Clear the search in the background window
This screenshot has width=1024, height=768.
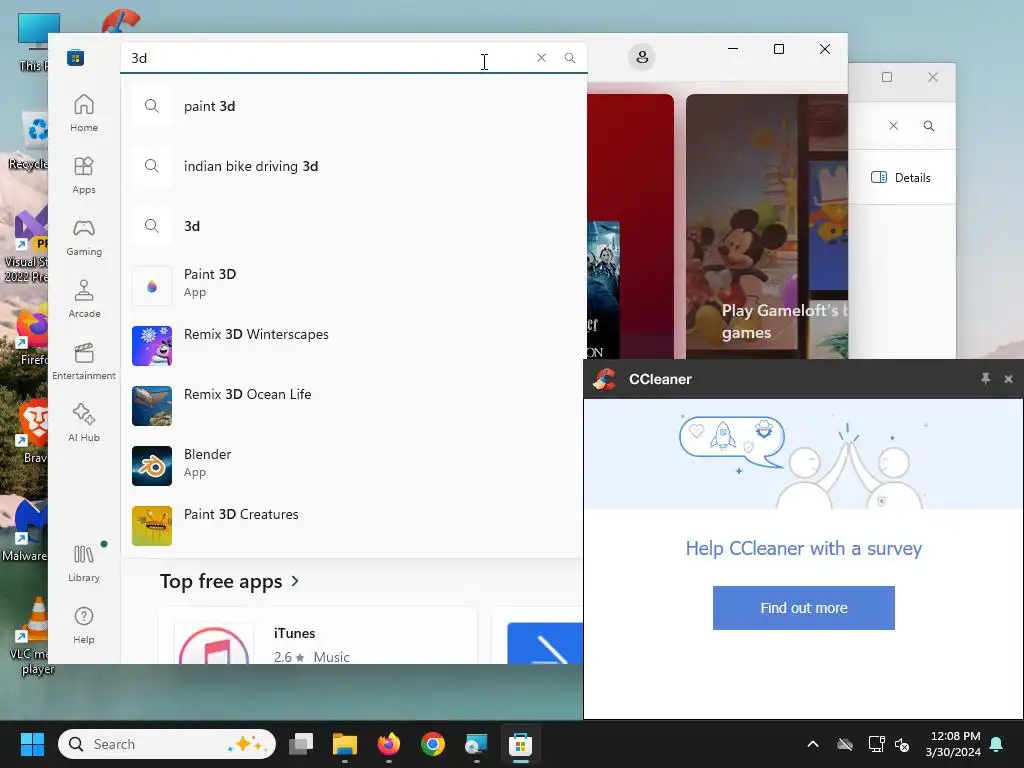point(893,125)
